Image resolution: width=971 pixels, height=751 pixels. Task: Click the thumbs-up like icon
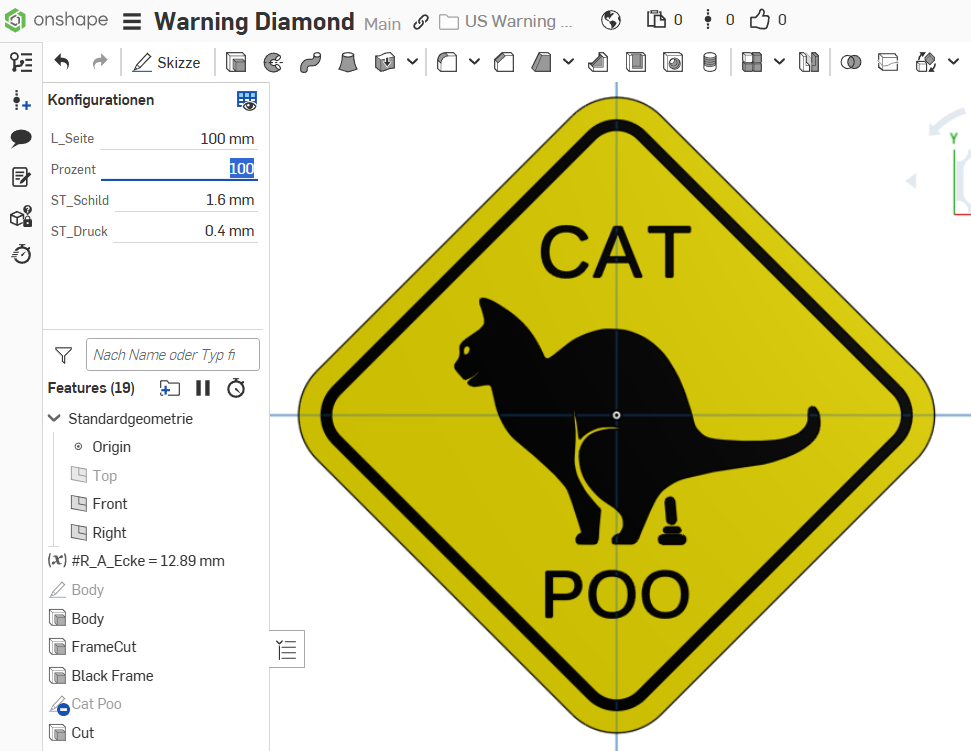(759, 20)
